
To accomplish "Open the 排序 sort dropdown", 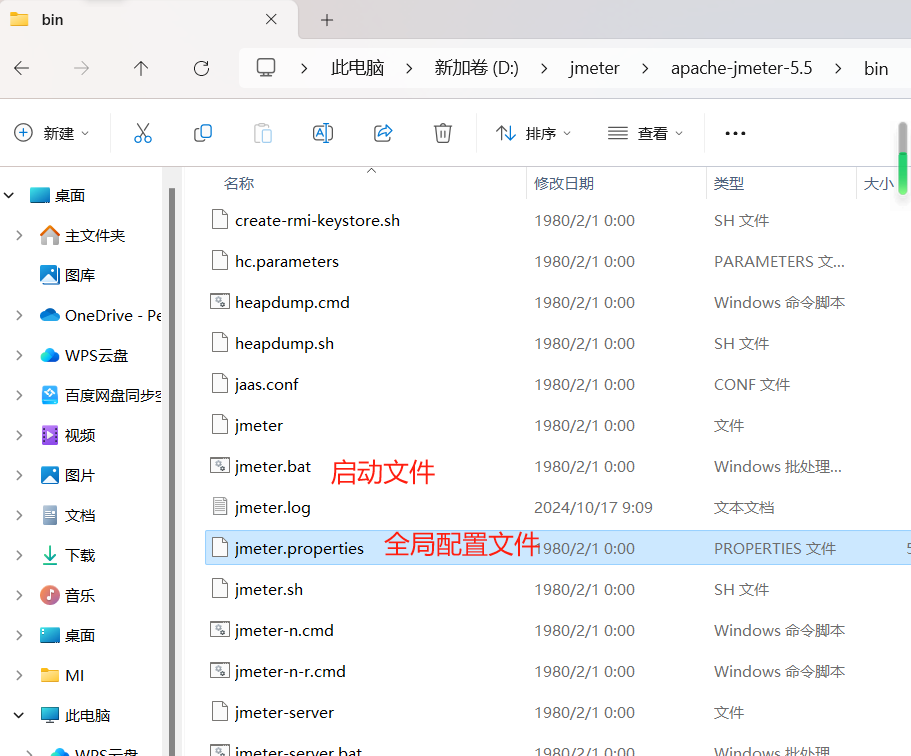I will pos(533,134).
